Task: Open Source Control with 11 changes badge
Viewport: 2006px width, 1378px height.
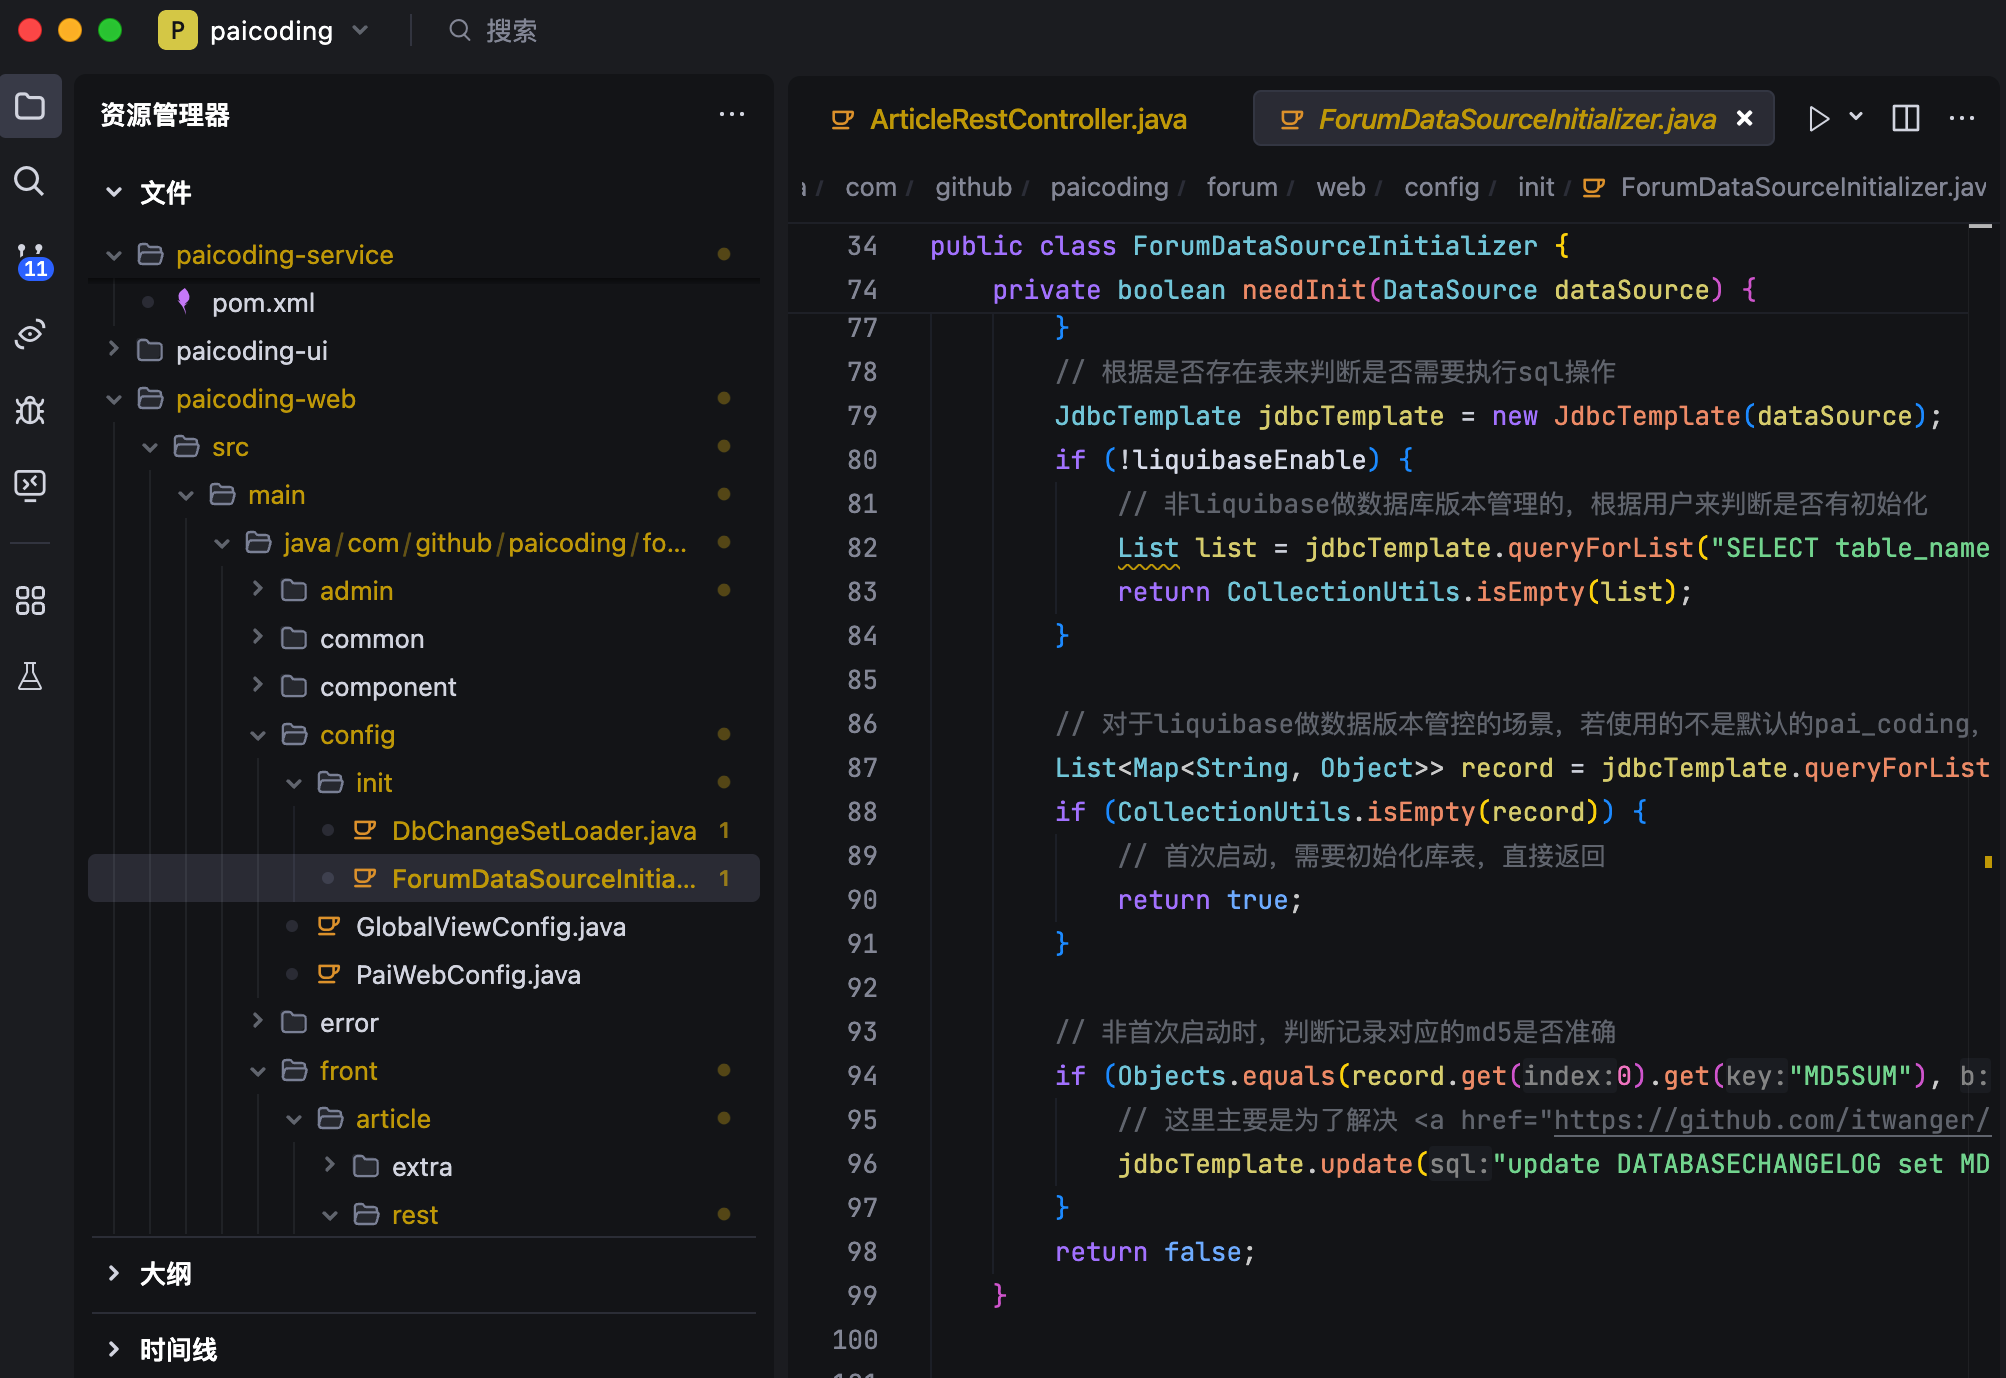Action: pos(31,258)
